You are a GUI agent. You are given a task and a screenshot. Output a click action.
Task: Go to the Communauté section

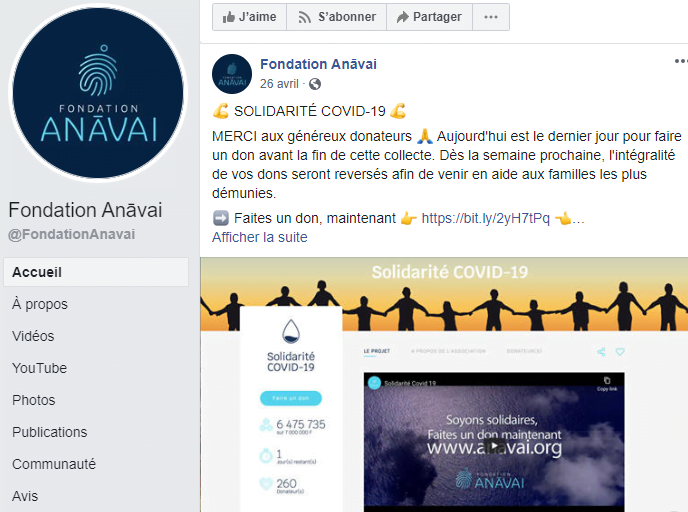[x=54, y=464]
